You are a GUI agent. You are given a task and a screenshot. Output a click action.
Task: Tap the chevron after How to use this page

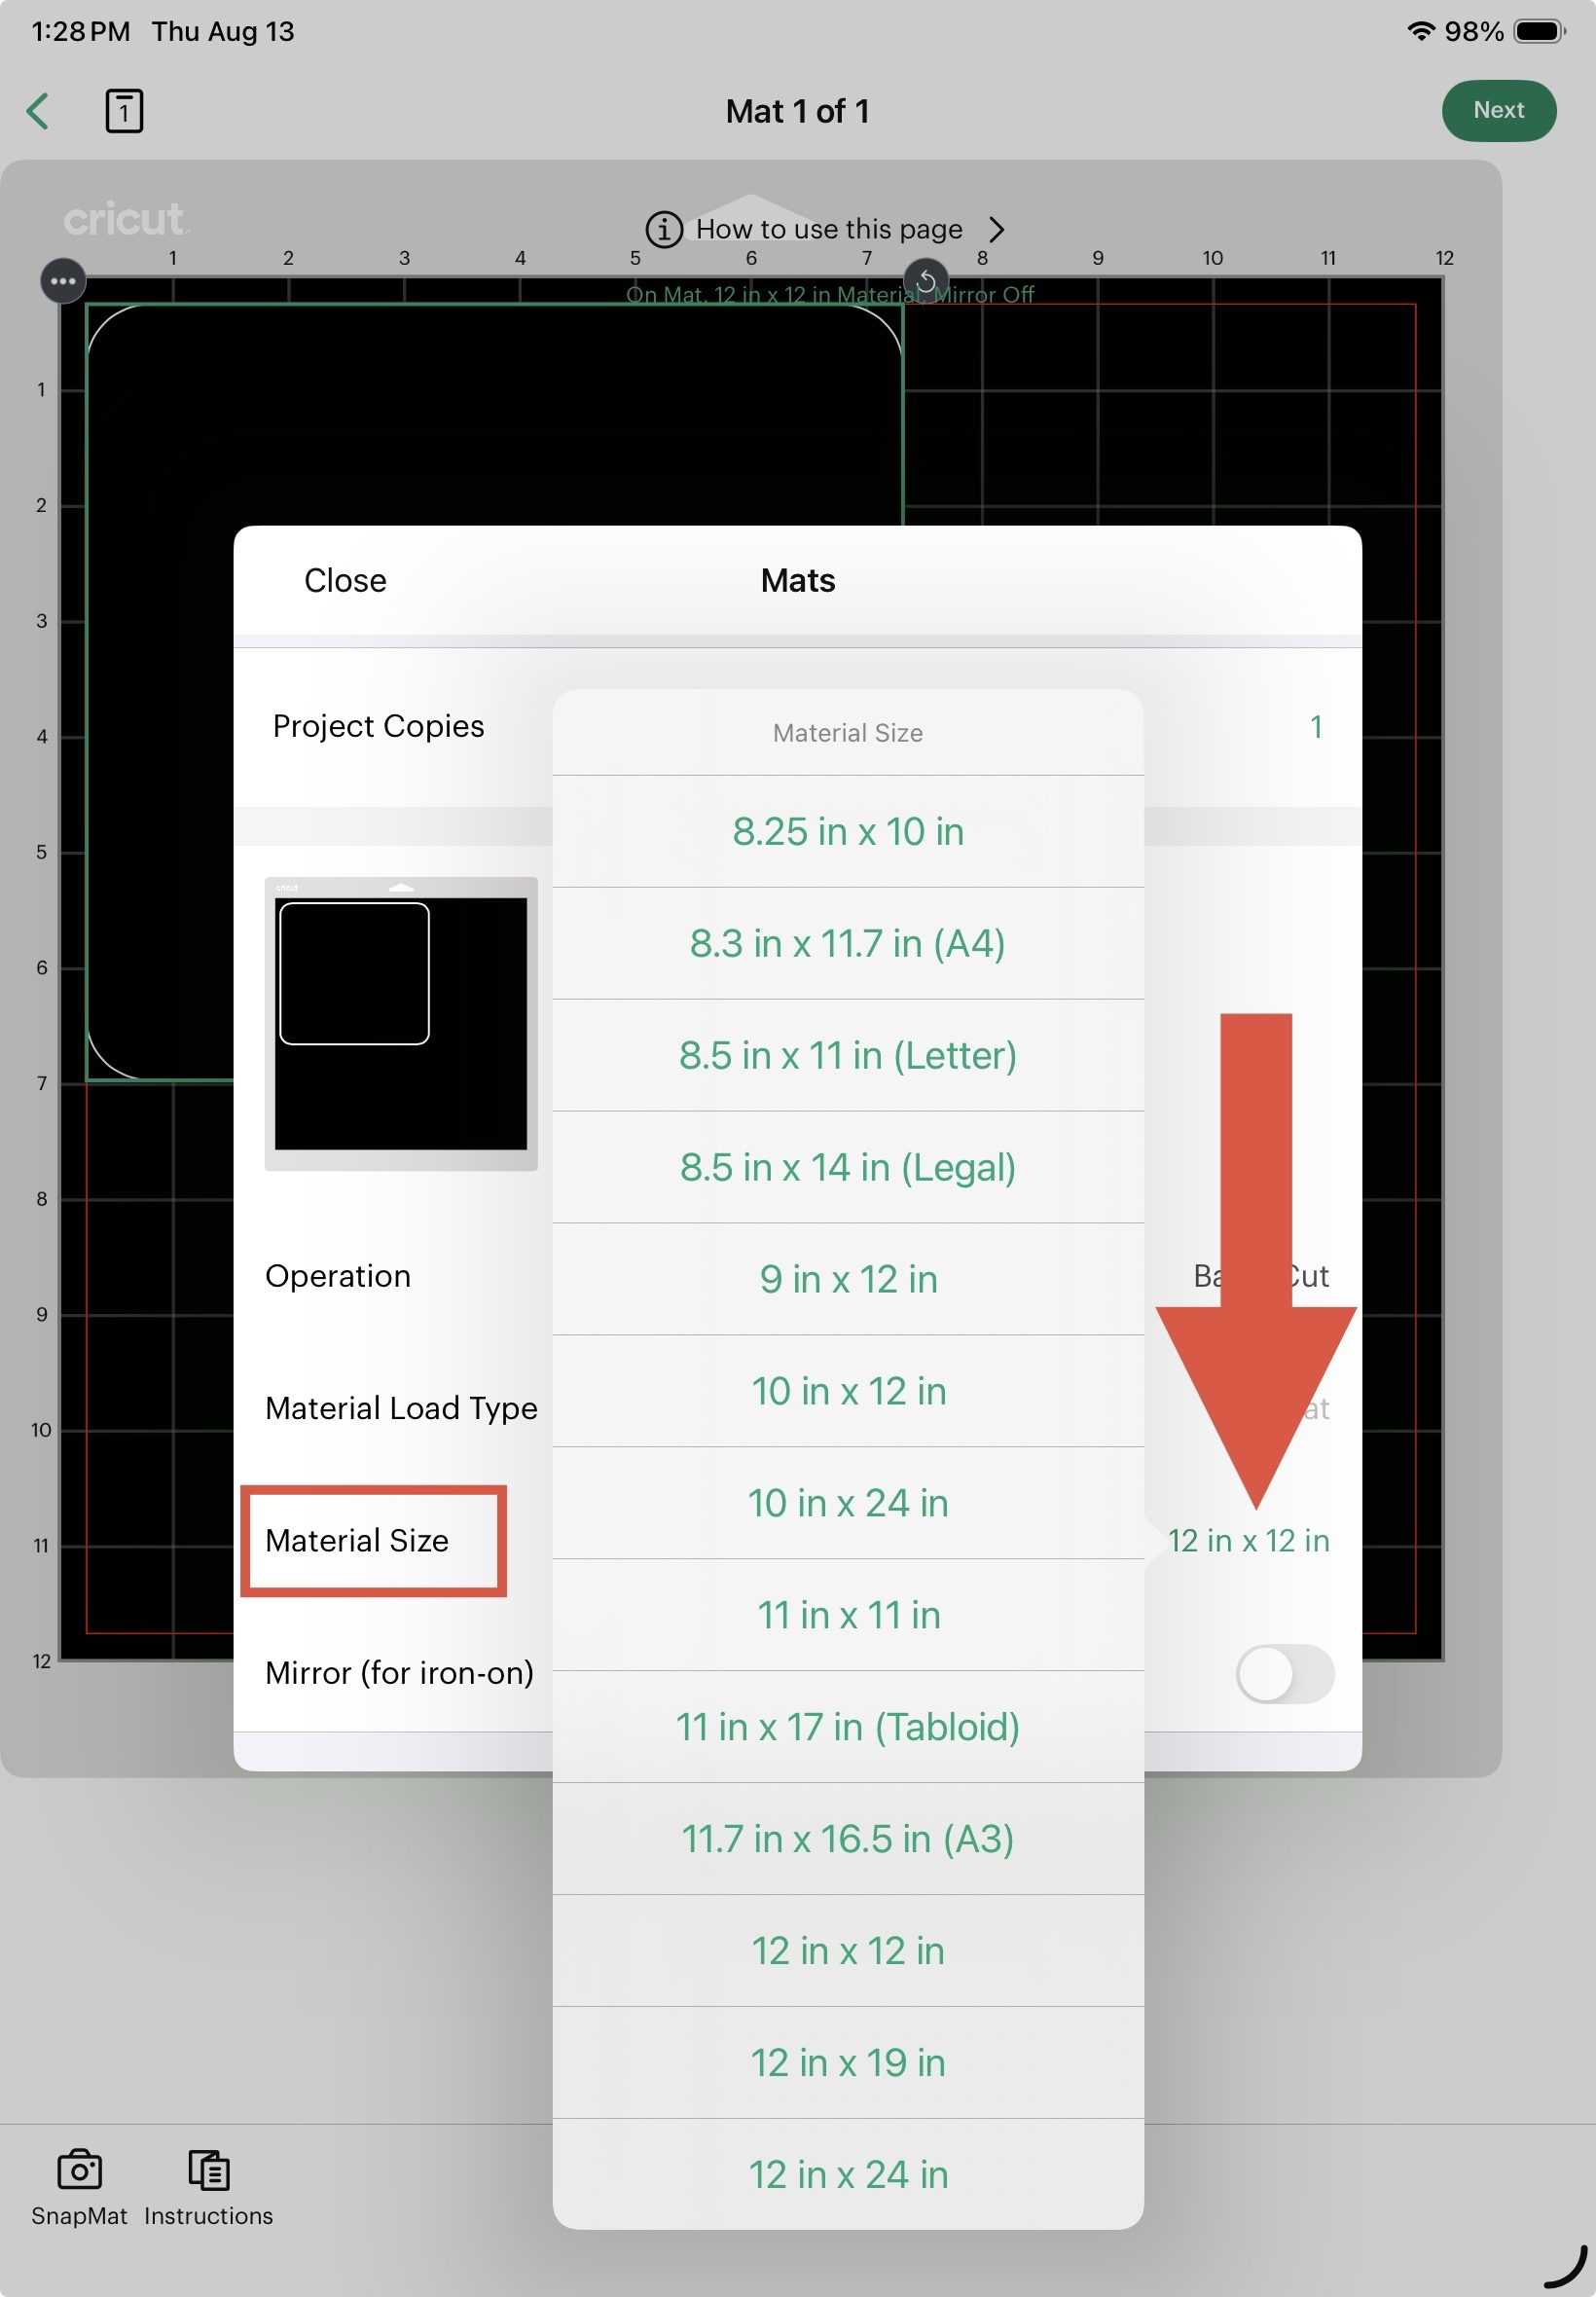995,229
